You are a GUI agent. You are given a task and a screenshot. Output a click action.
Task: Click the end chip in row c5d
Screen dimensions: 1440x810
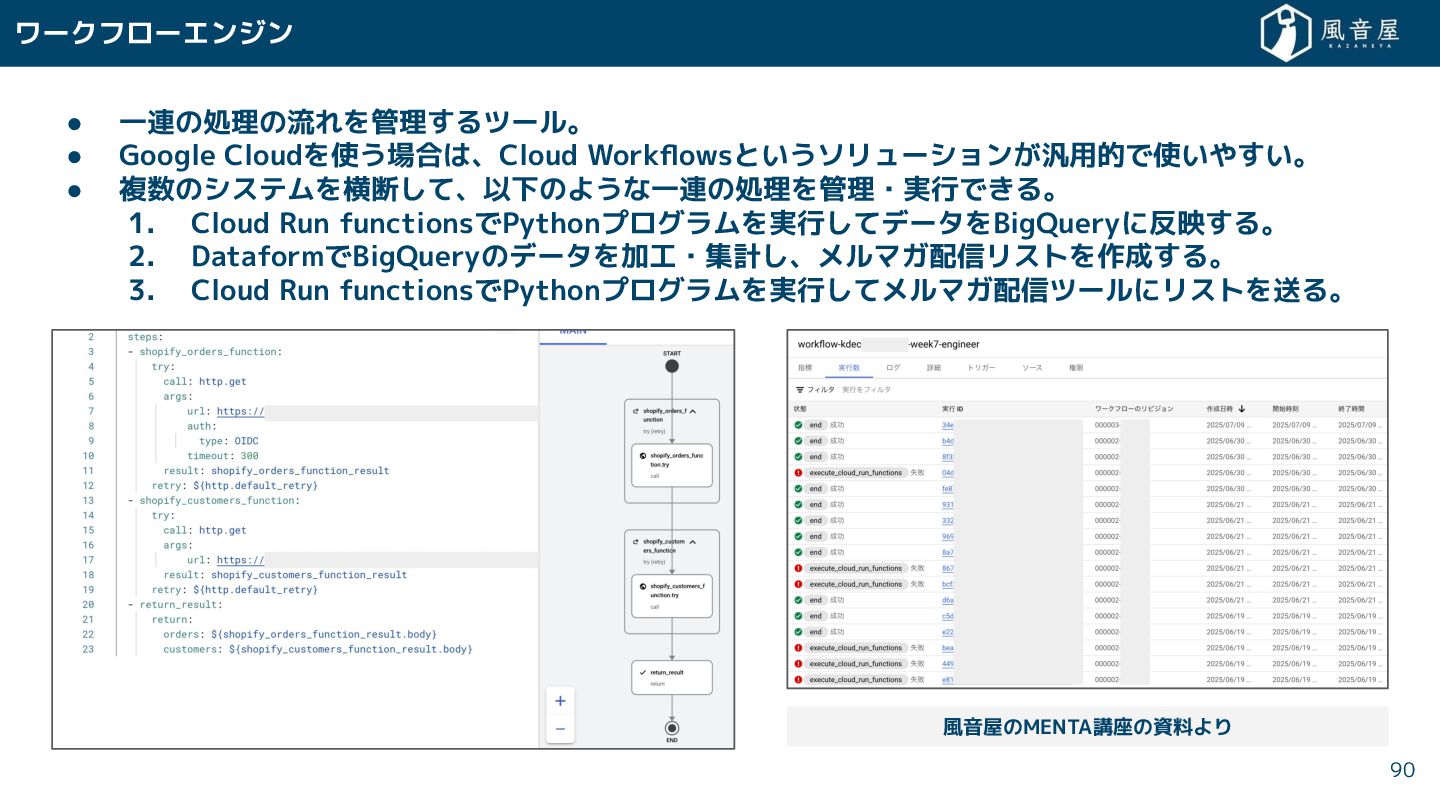815,616
